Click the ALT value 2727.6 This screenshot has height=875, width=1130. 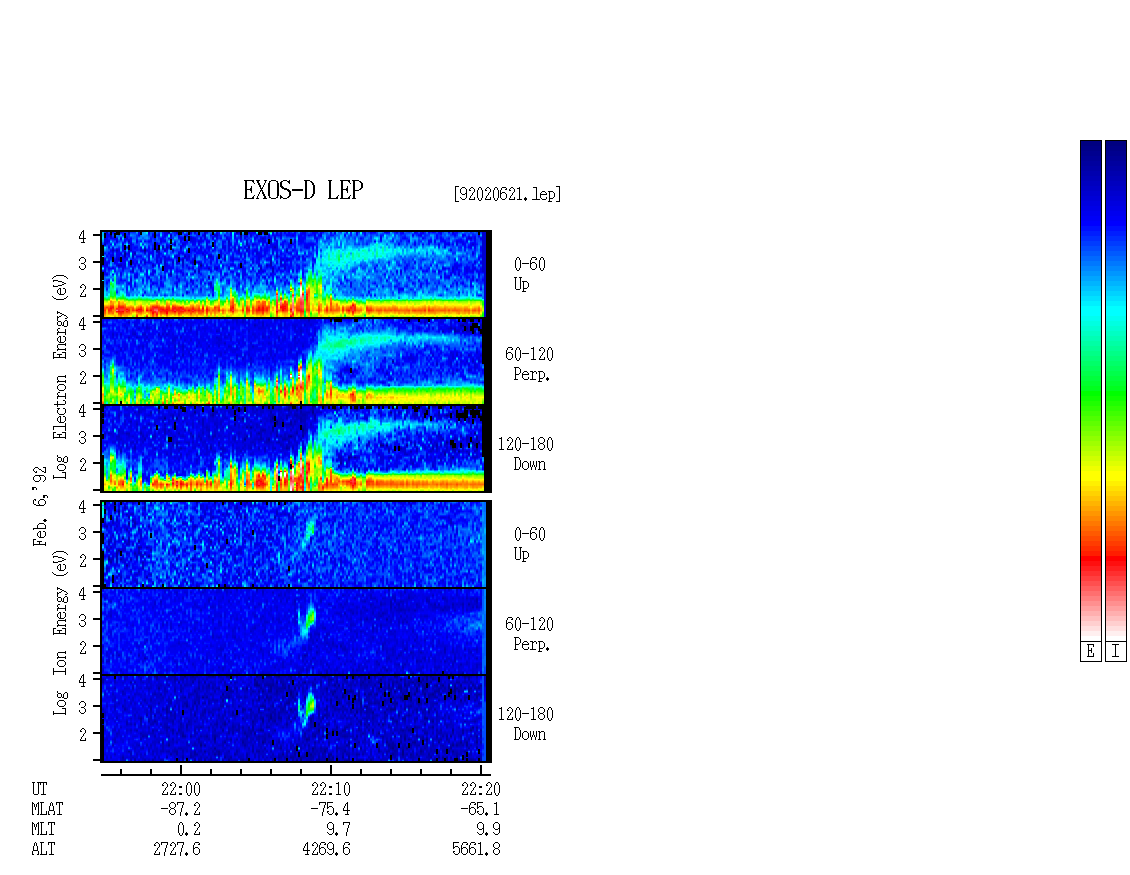(177, 850)
